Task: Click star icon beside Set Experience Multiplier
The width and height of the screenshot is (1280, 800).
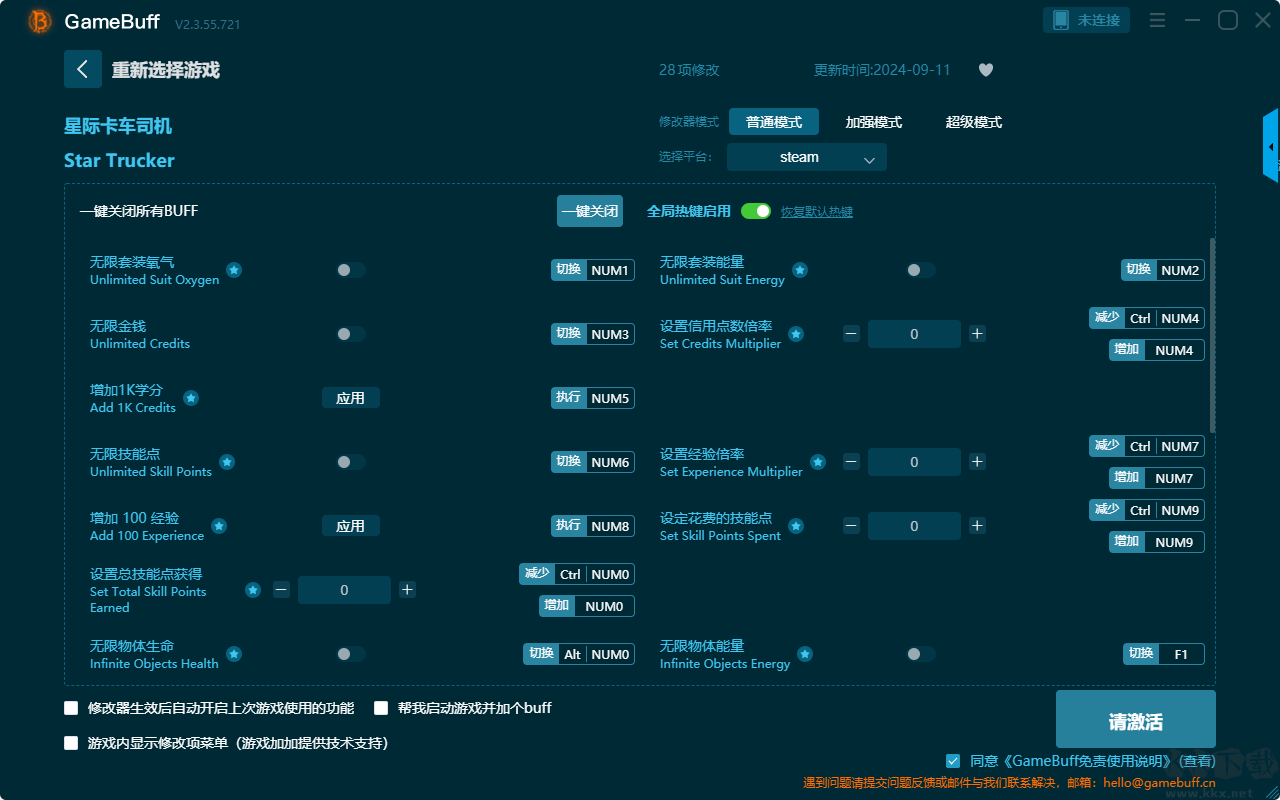Action: [x=818, y=462]
